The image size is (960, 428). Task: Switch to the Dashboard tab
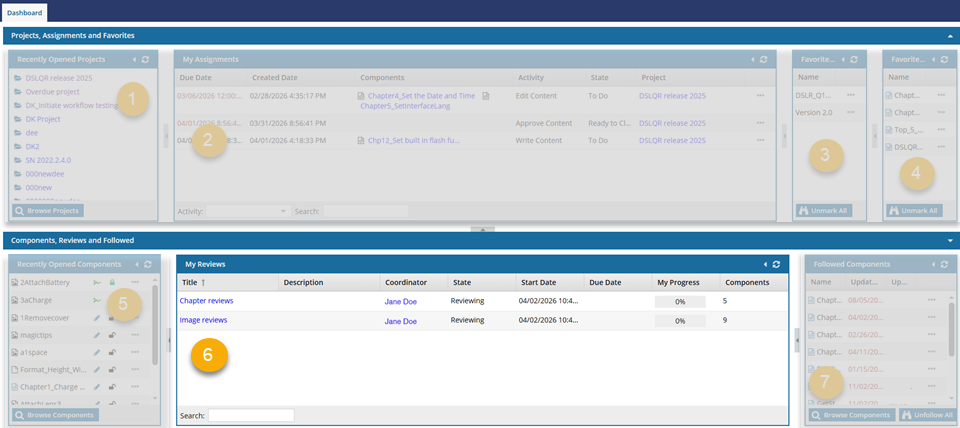point(24,12)
